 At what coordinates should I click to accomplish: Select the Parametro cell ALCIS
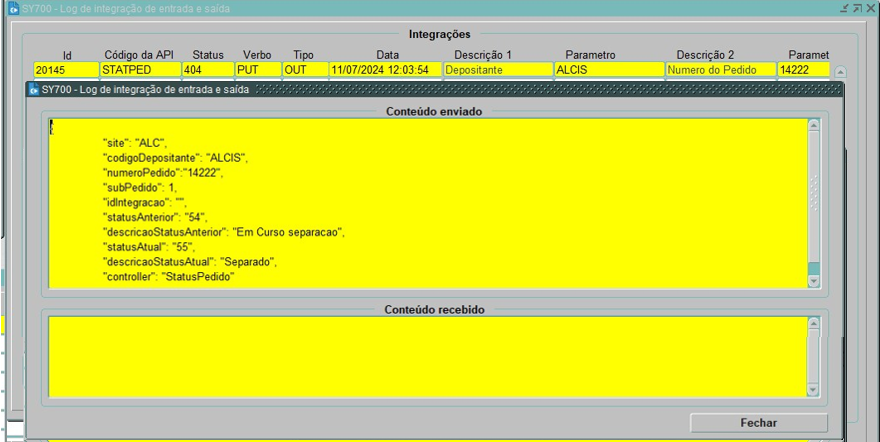click(x=609, y=70)
